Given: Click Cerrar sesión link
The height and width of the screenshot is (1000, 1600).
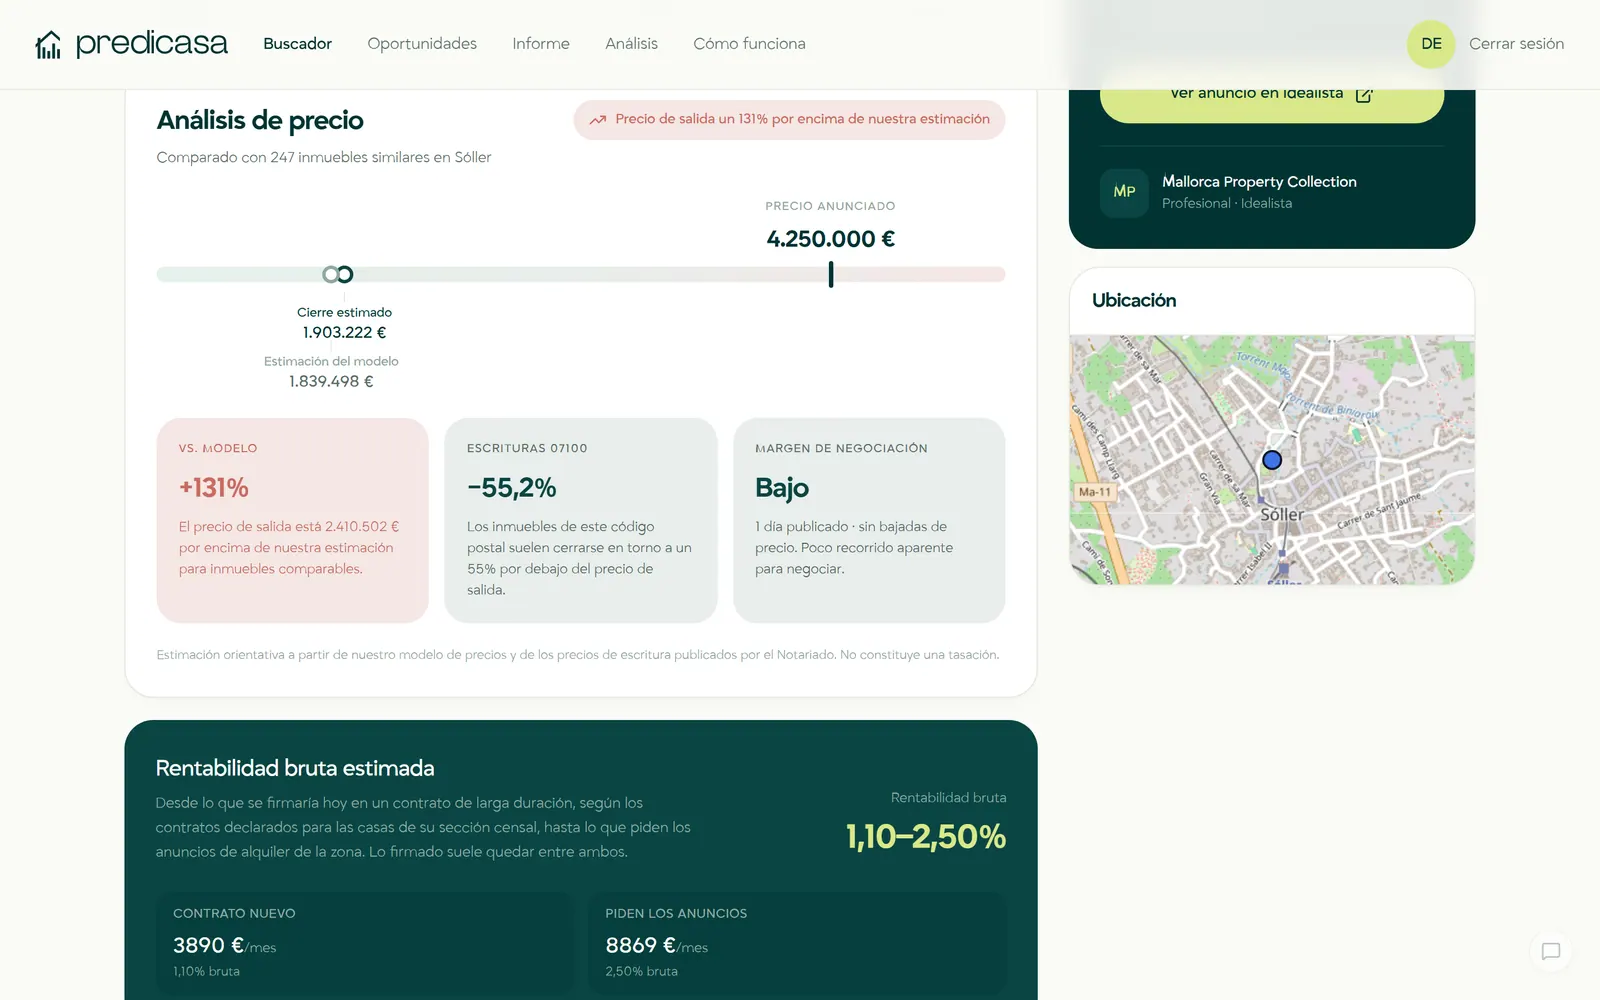Looking at the screenshot, I should point(1516,44).
